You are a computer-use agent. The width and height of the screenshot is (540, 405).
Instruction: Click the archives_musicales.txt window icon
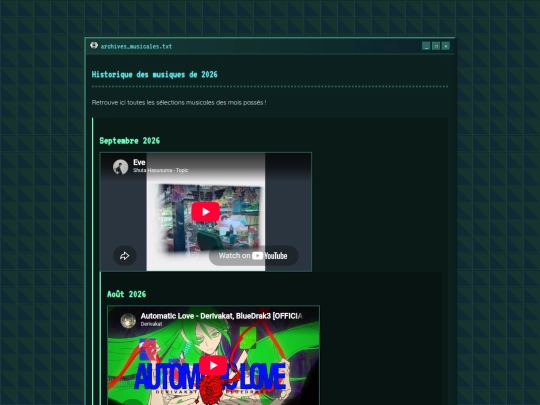(x=94, y=46)
